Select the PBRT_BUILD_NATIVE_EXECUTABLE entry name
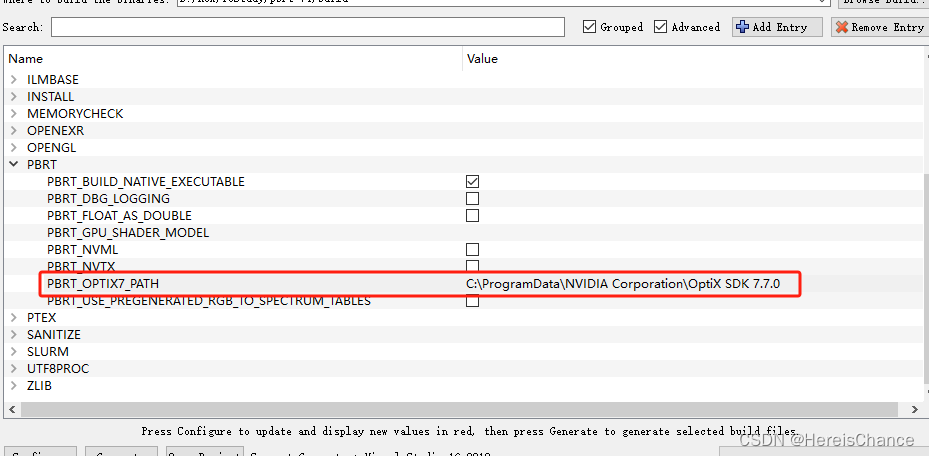The image size is (929, 456). 146,182
